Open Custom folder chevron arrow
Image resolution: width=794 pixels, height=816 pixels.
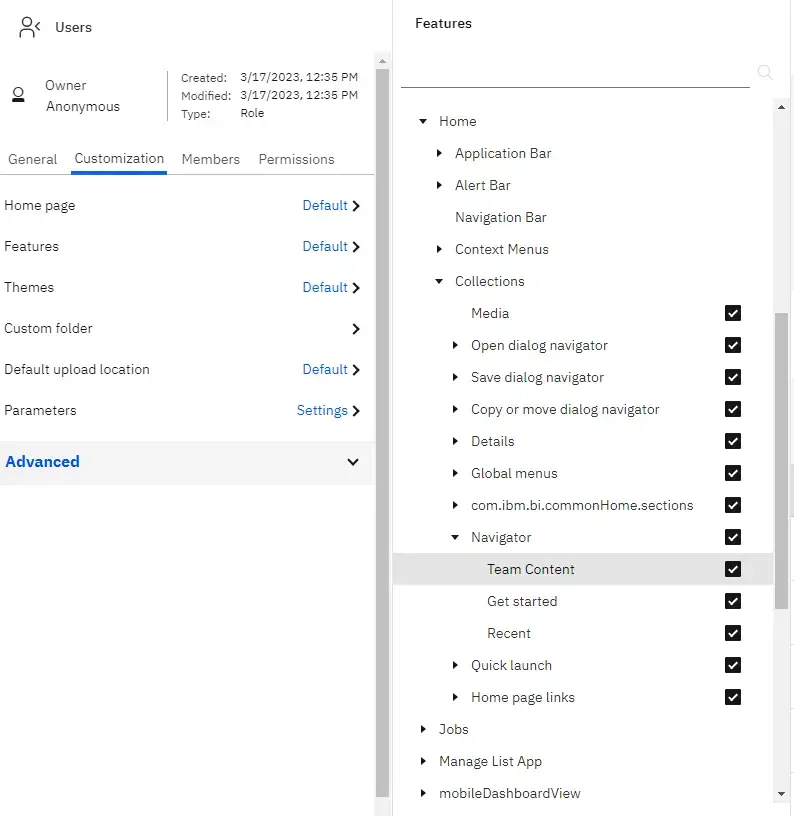pyautogui.click(x=356, y=329)
